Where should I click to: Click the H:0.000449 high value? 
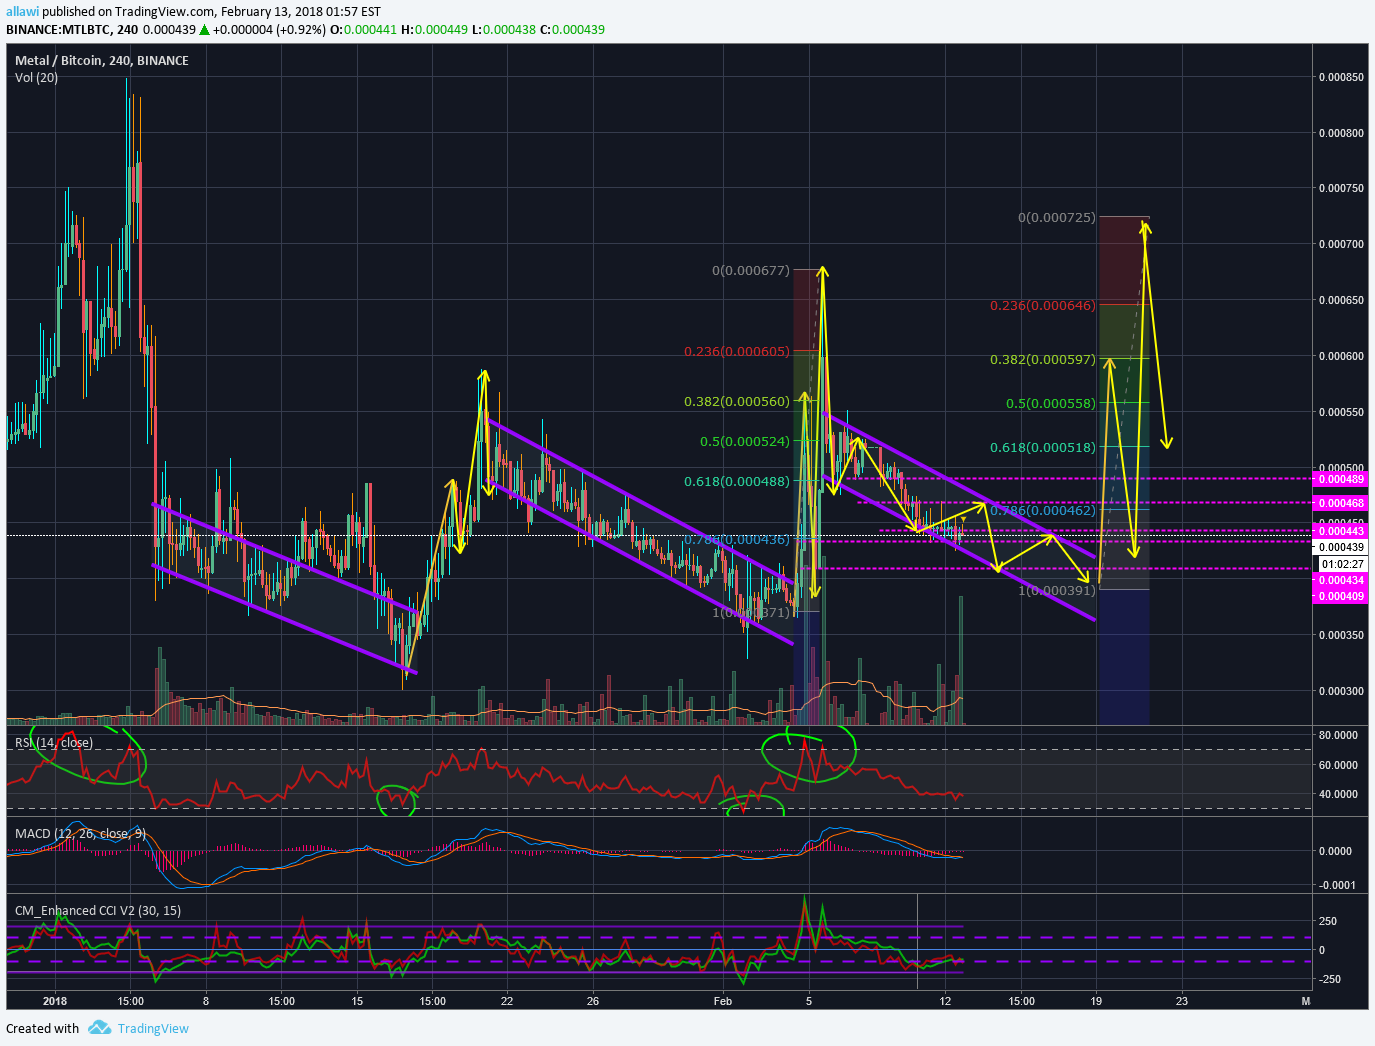coord(434,29)
